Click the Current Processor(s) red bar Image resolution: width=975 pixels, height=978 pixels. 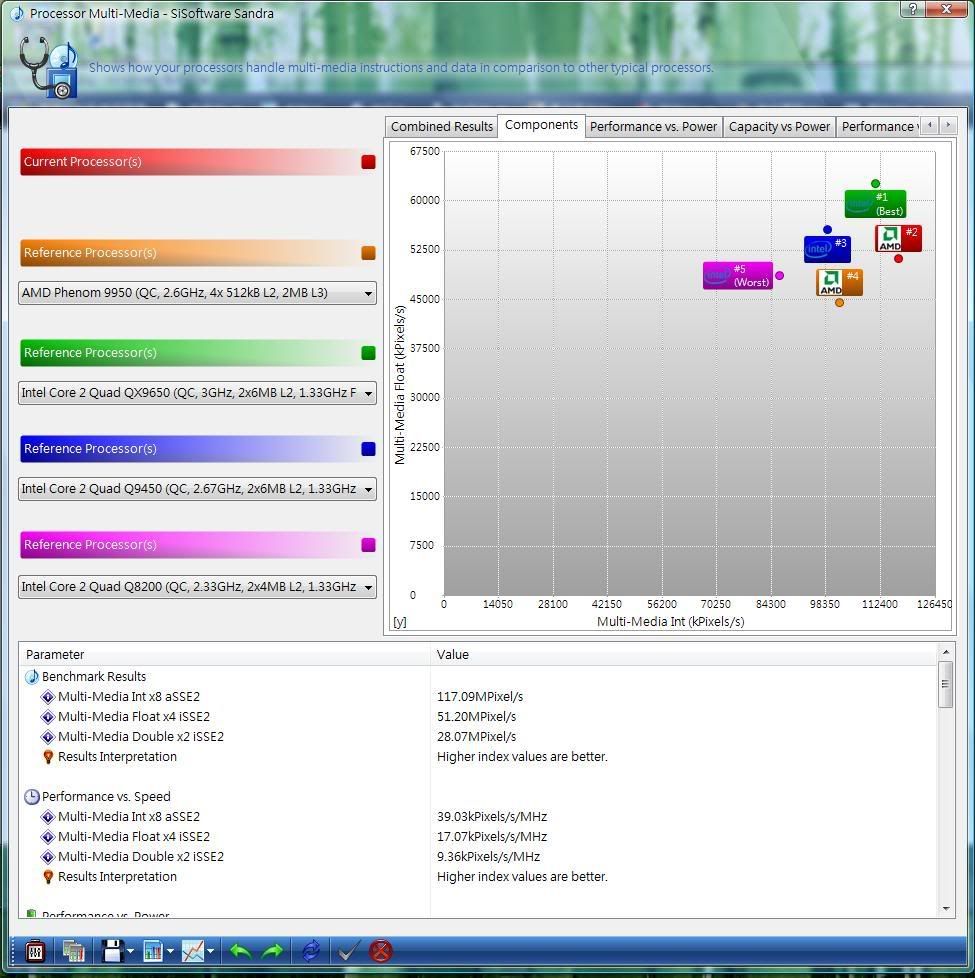[x=198, y=162]
